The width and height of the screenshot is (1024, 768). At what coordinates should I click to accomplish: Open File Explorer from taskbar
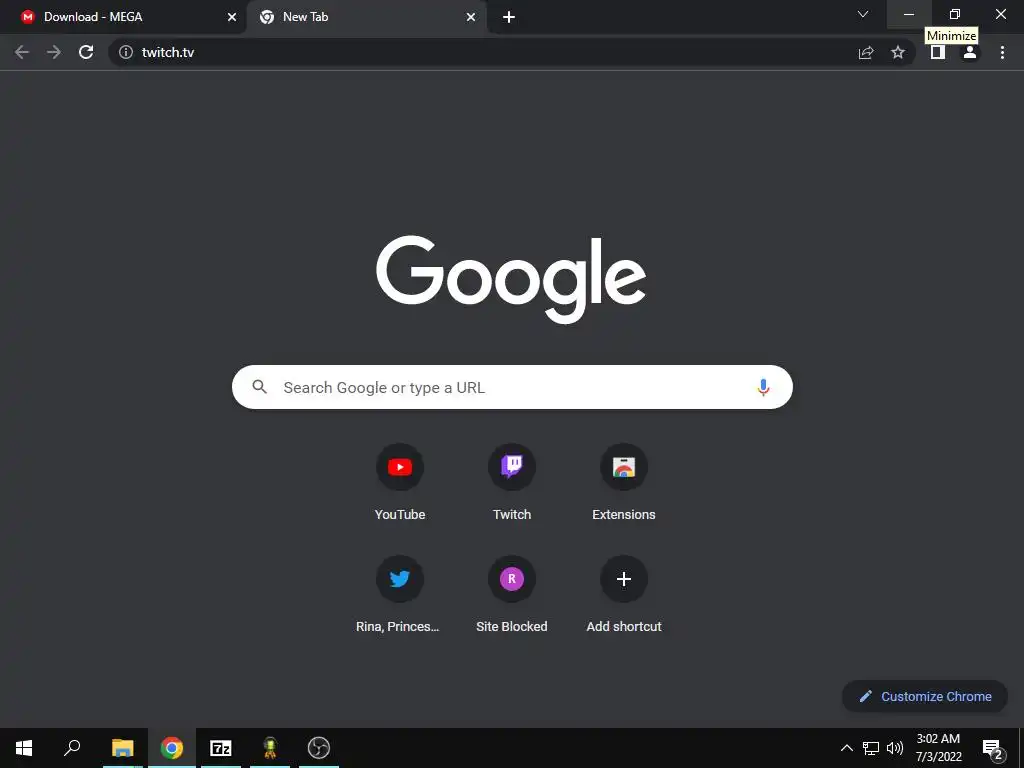(x=122, y=748)
